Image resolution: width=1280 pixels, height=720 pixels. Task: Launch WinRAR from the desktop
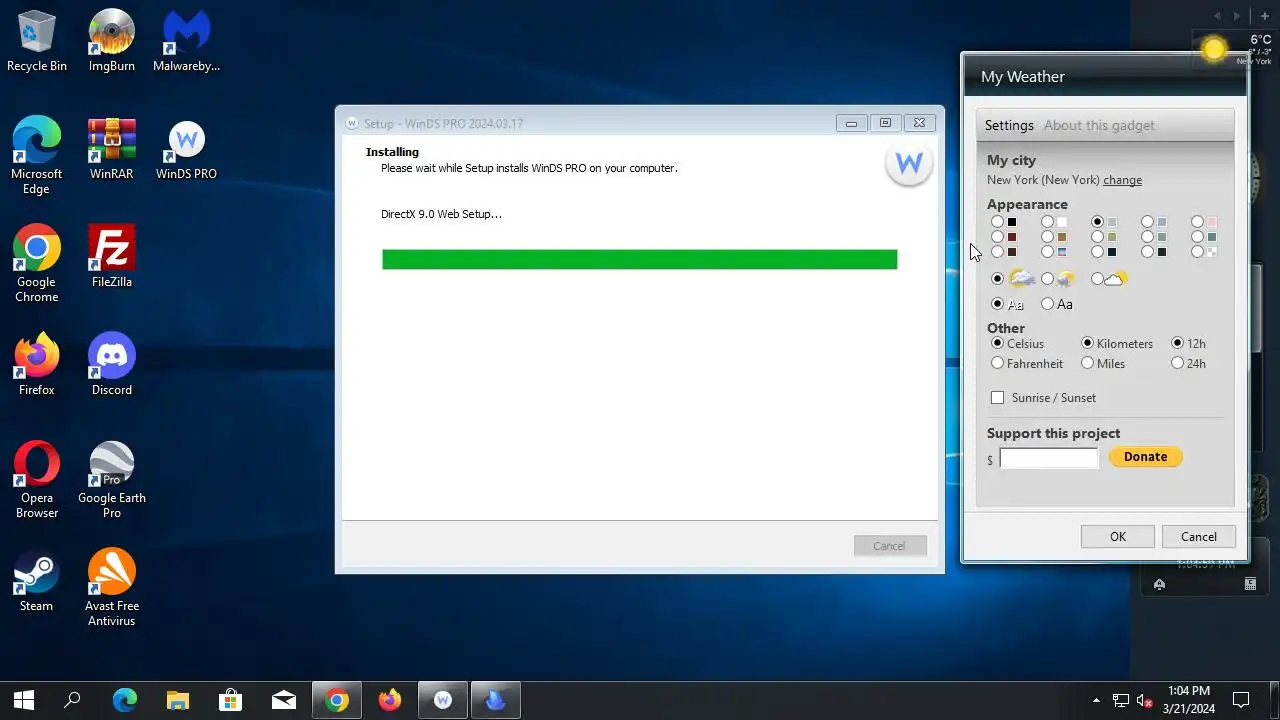112,149
